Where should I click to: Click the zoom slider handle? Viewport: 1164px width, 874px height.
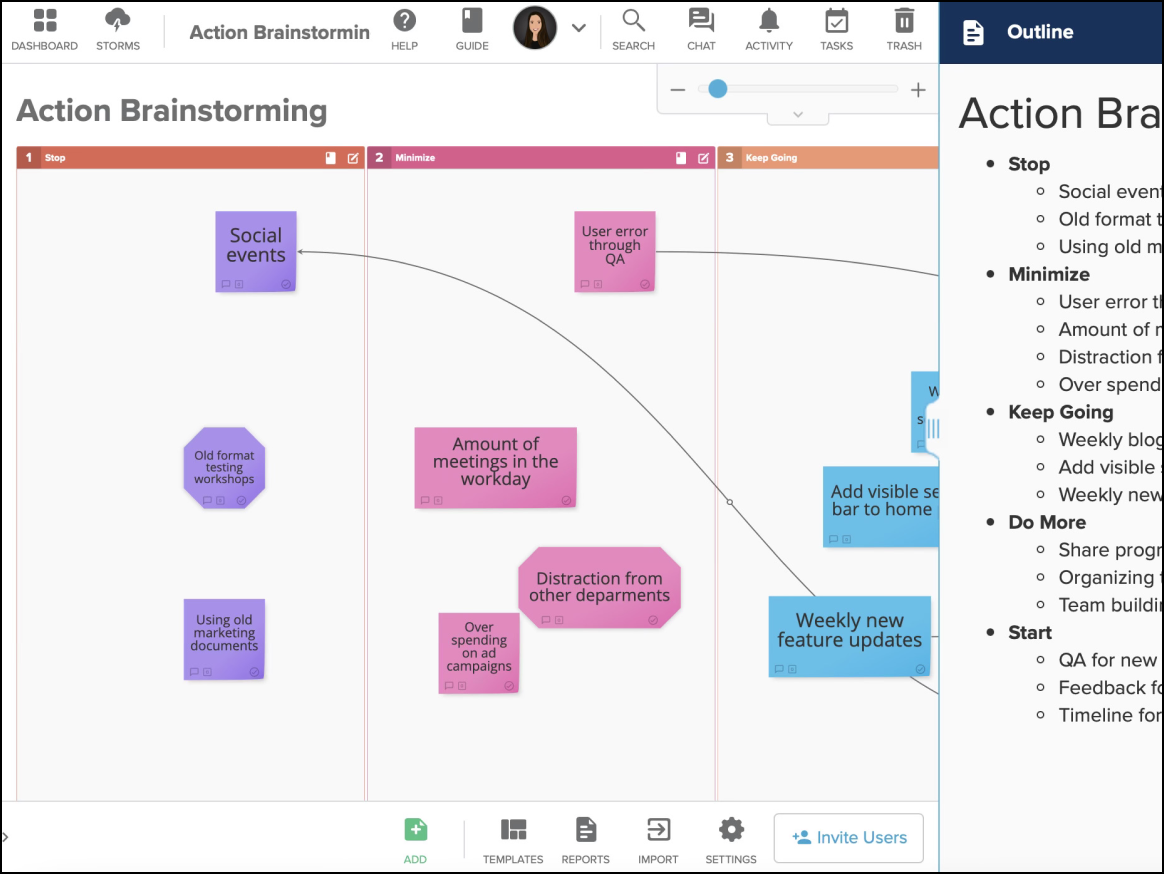717,89
